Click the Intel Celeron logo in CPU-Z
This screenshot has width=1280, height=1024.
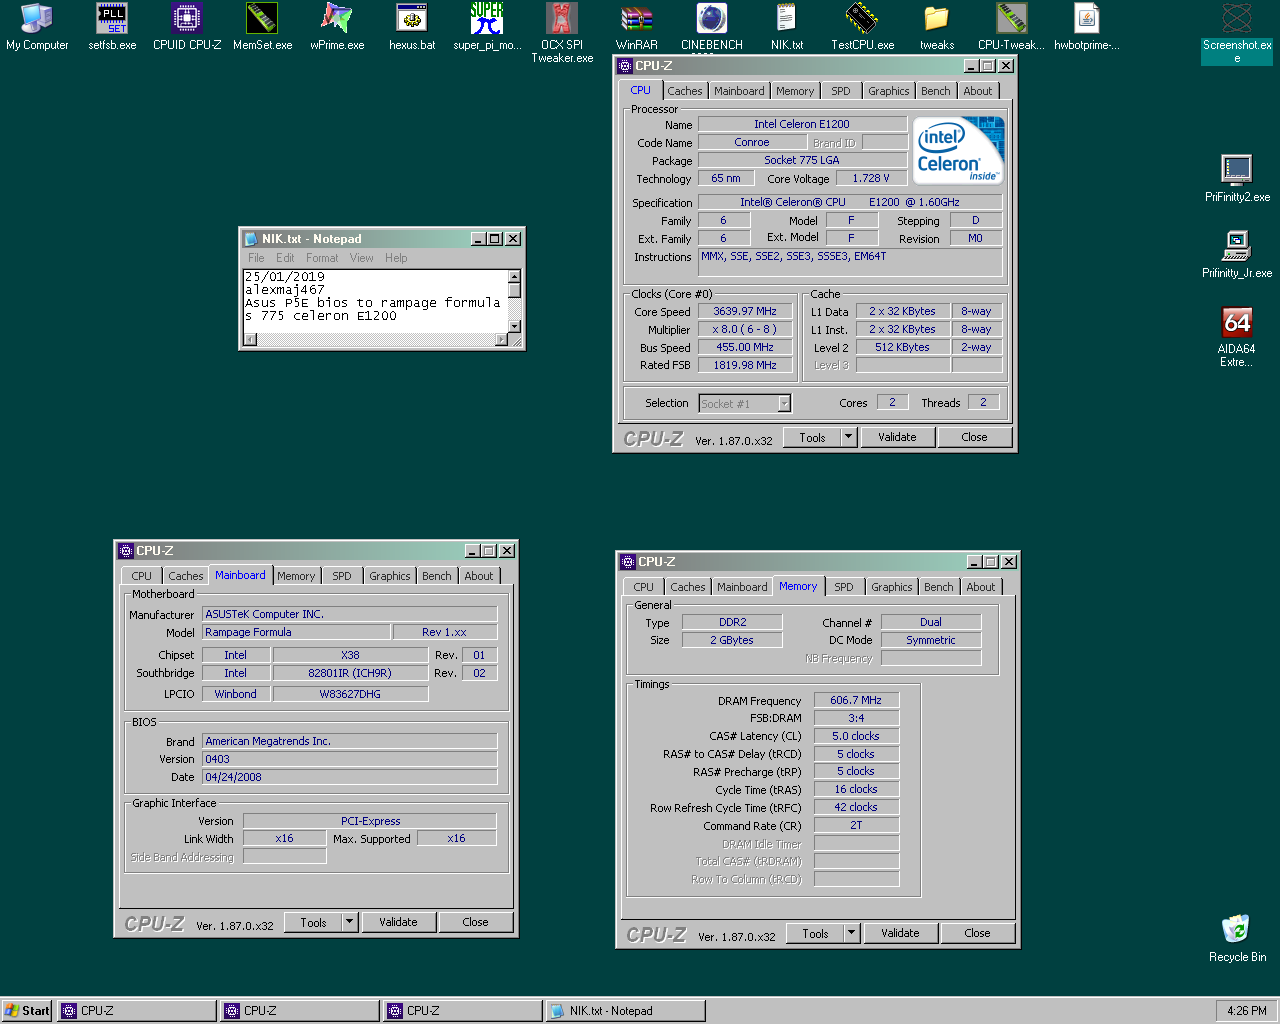pos(959,150)
